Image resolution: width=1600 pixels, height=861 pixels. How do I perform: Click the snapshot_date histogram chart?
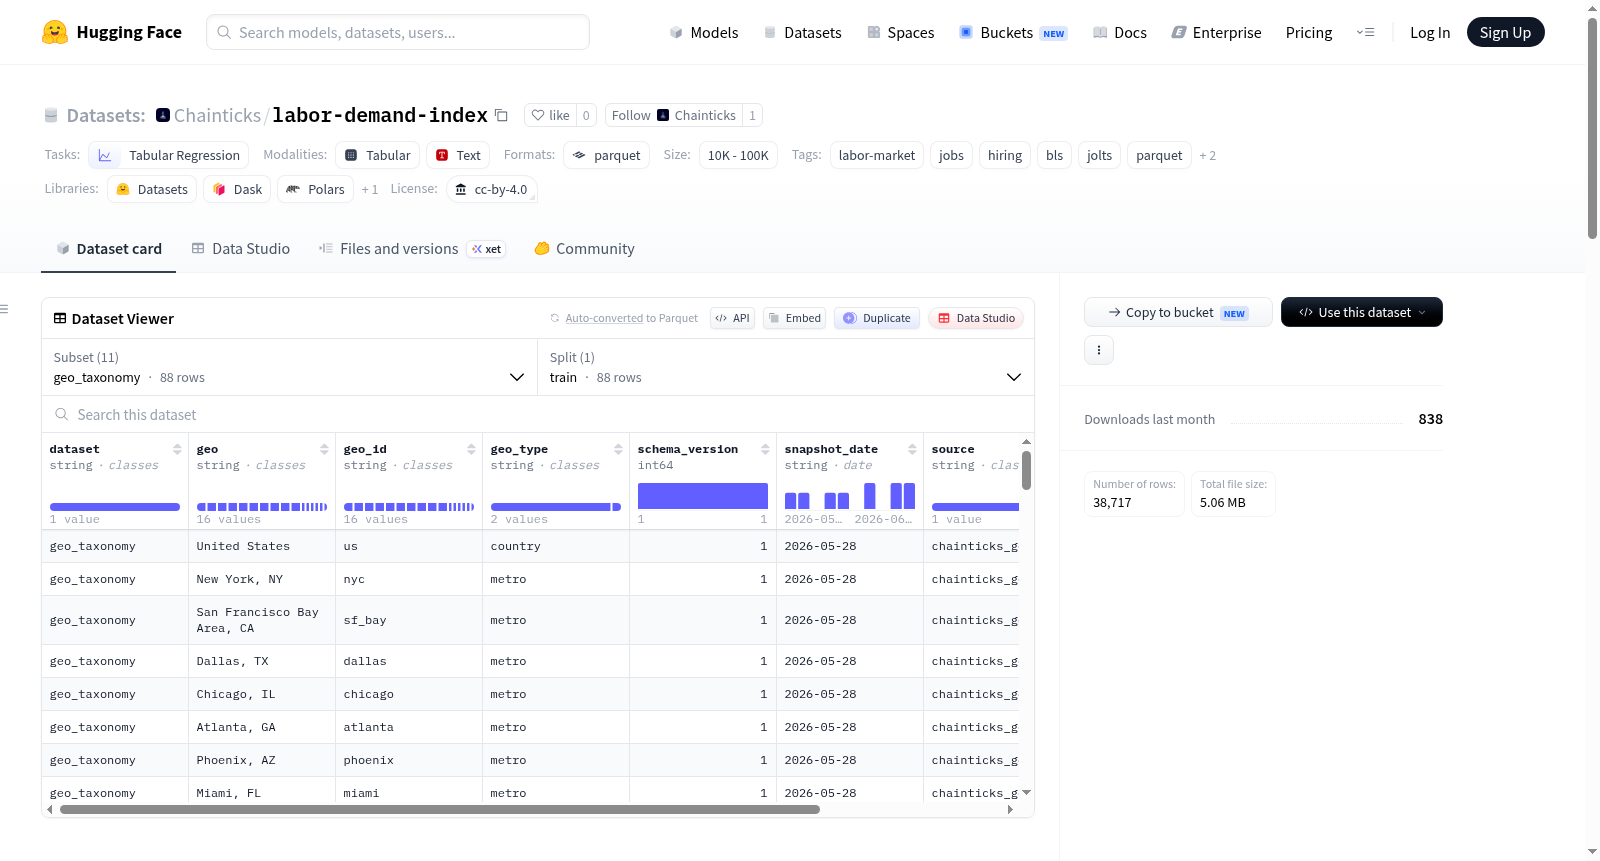850,496
